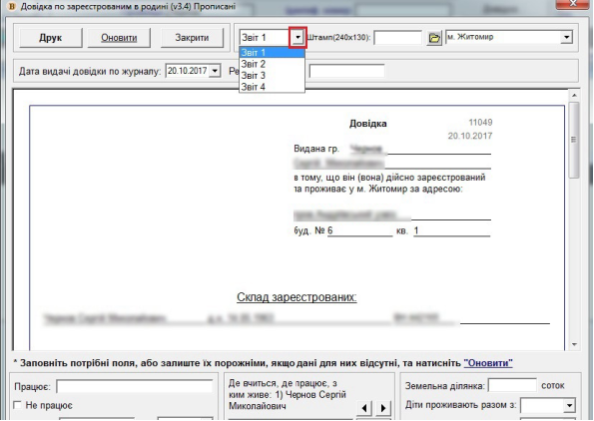The height and width of the screenshot is (421, 594).
Task: Click the 'Працює' input field
Action: point(134,387)
